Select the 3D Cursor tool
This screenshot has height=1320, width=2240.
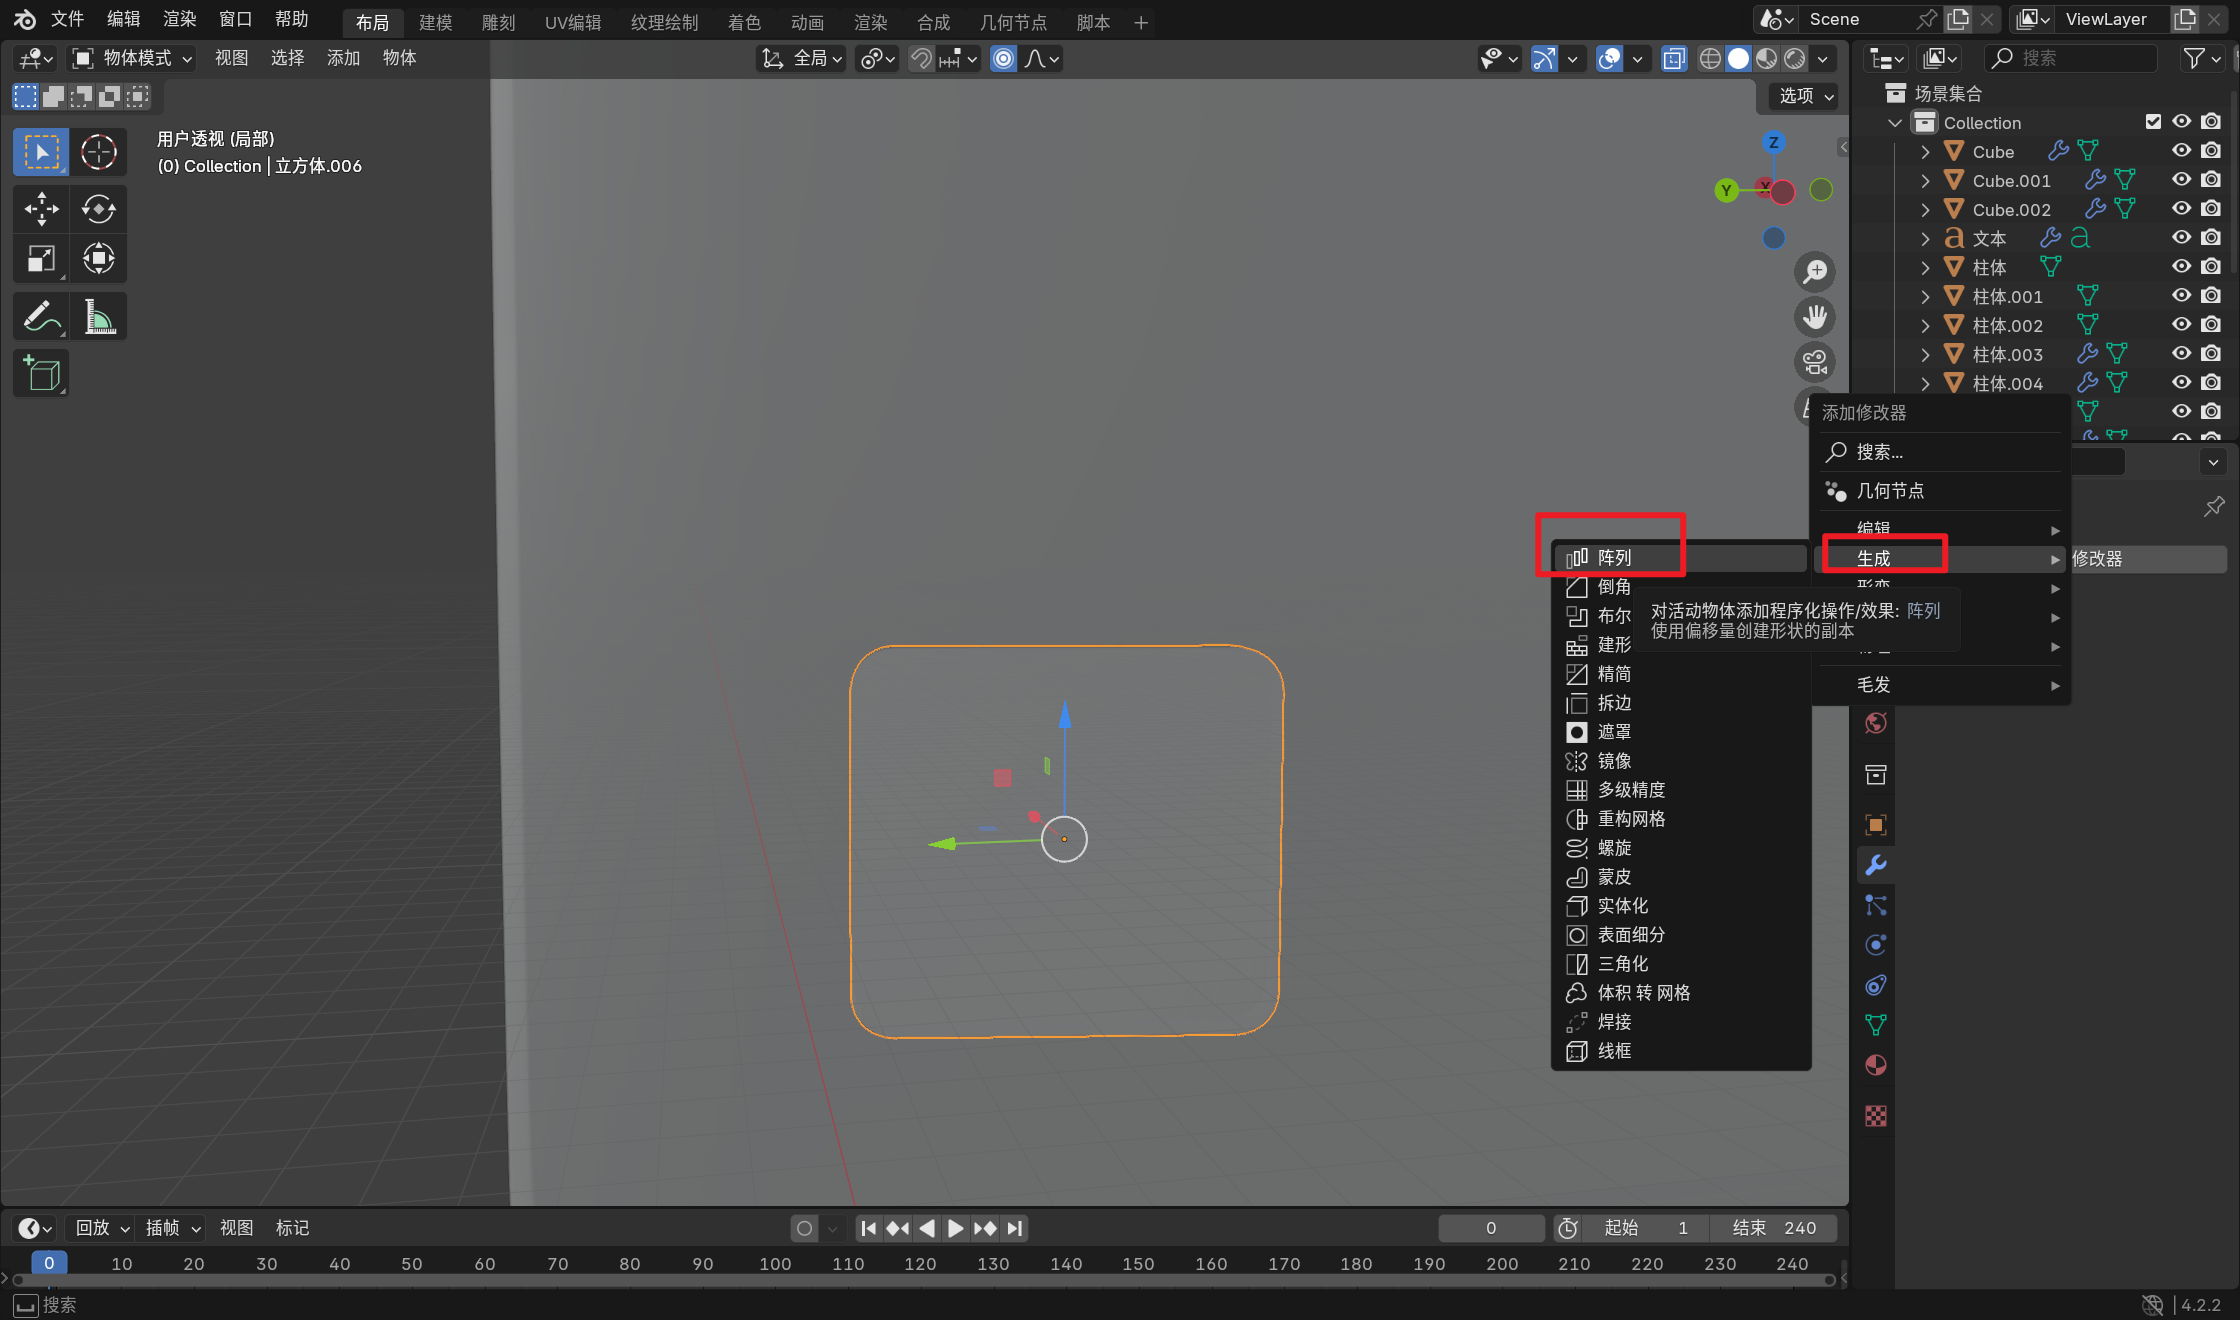[98, 152]
